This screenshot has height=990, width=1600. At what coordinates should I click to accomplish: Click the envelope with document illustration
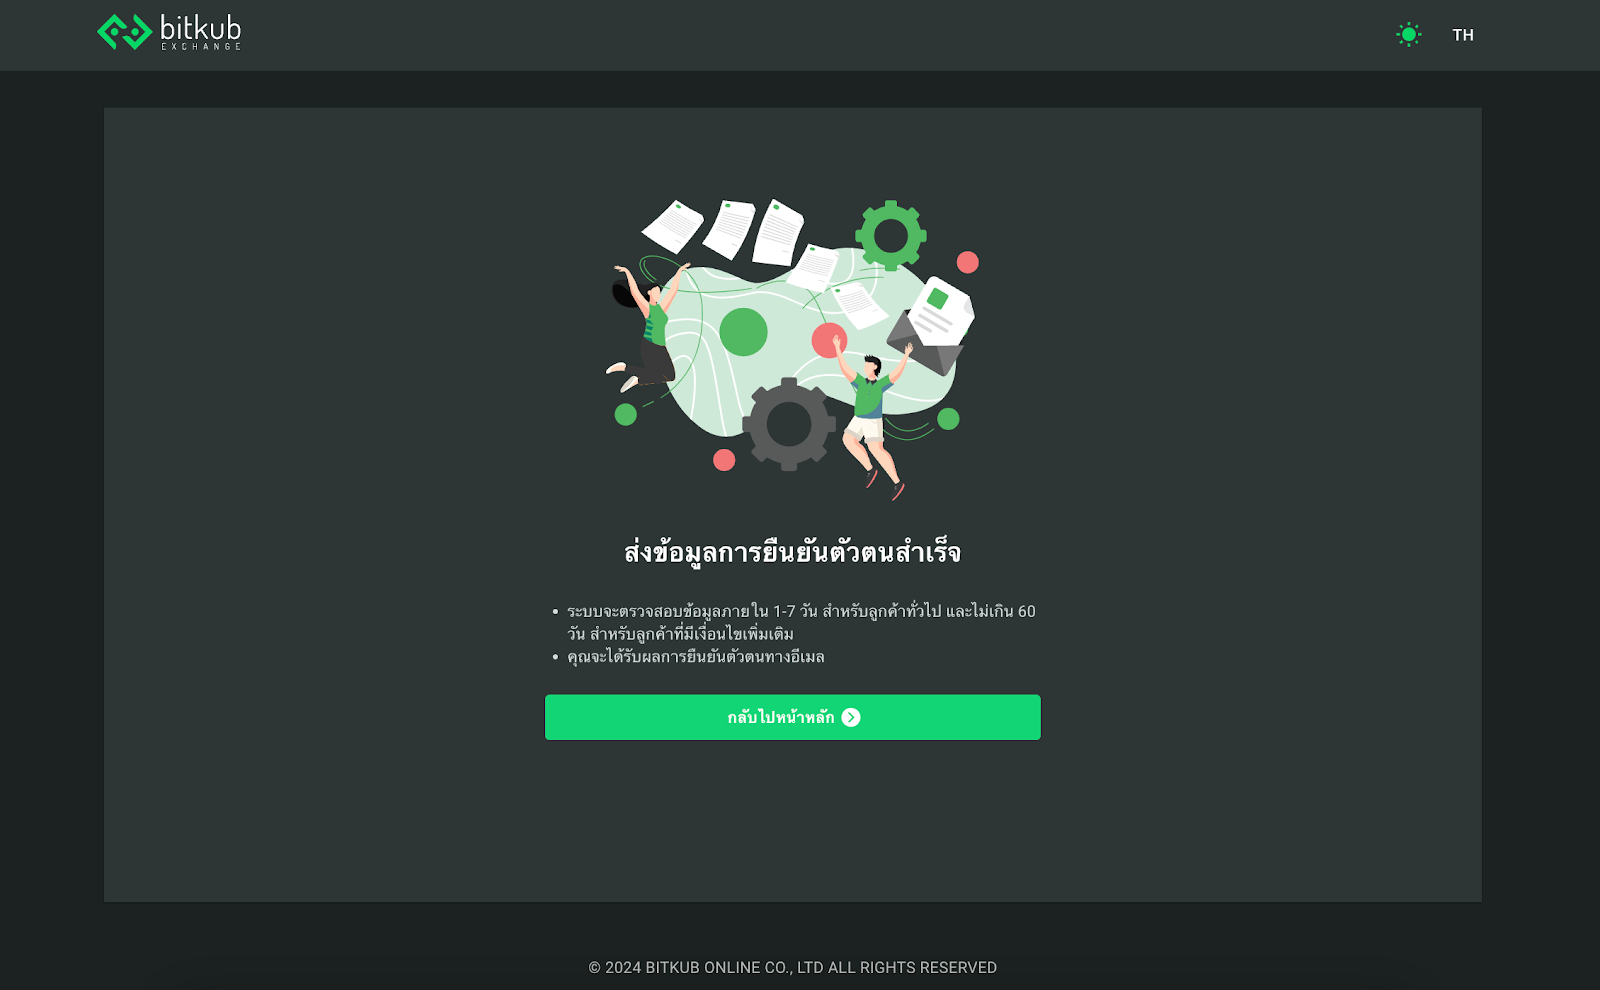click(x=931, y=326)
